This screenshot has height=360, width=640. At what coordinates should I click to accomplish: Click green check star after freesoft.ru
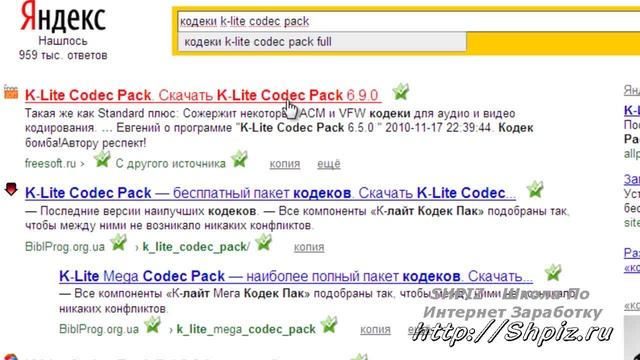pyautogui.click(x=102, y=159)
